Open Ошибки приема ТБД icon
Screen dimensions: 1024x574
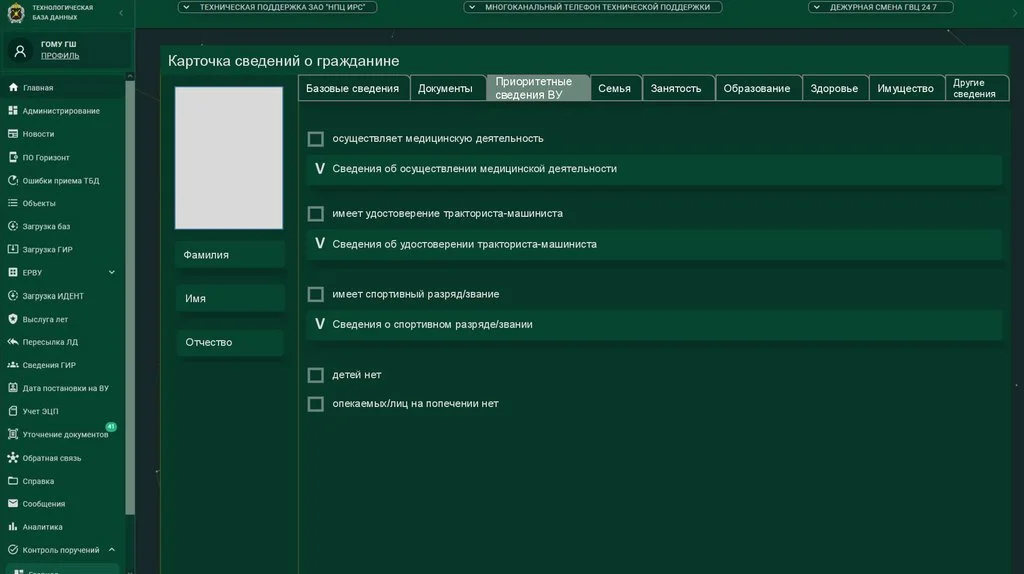(14, 181)
